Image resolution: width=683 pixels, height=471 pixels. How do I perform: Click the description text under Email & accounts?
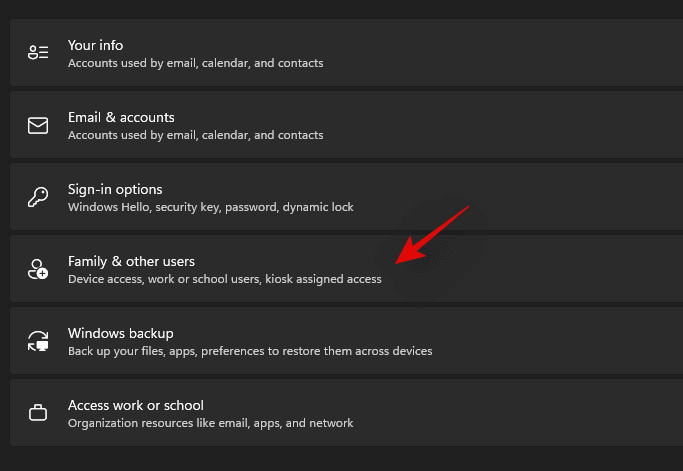(195, 135)
